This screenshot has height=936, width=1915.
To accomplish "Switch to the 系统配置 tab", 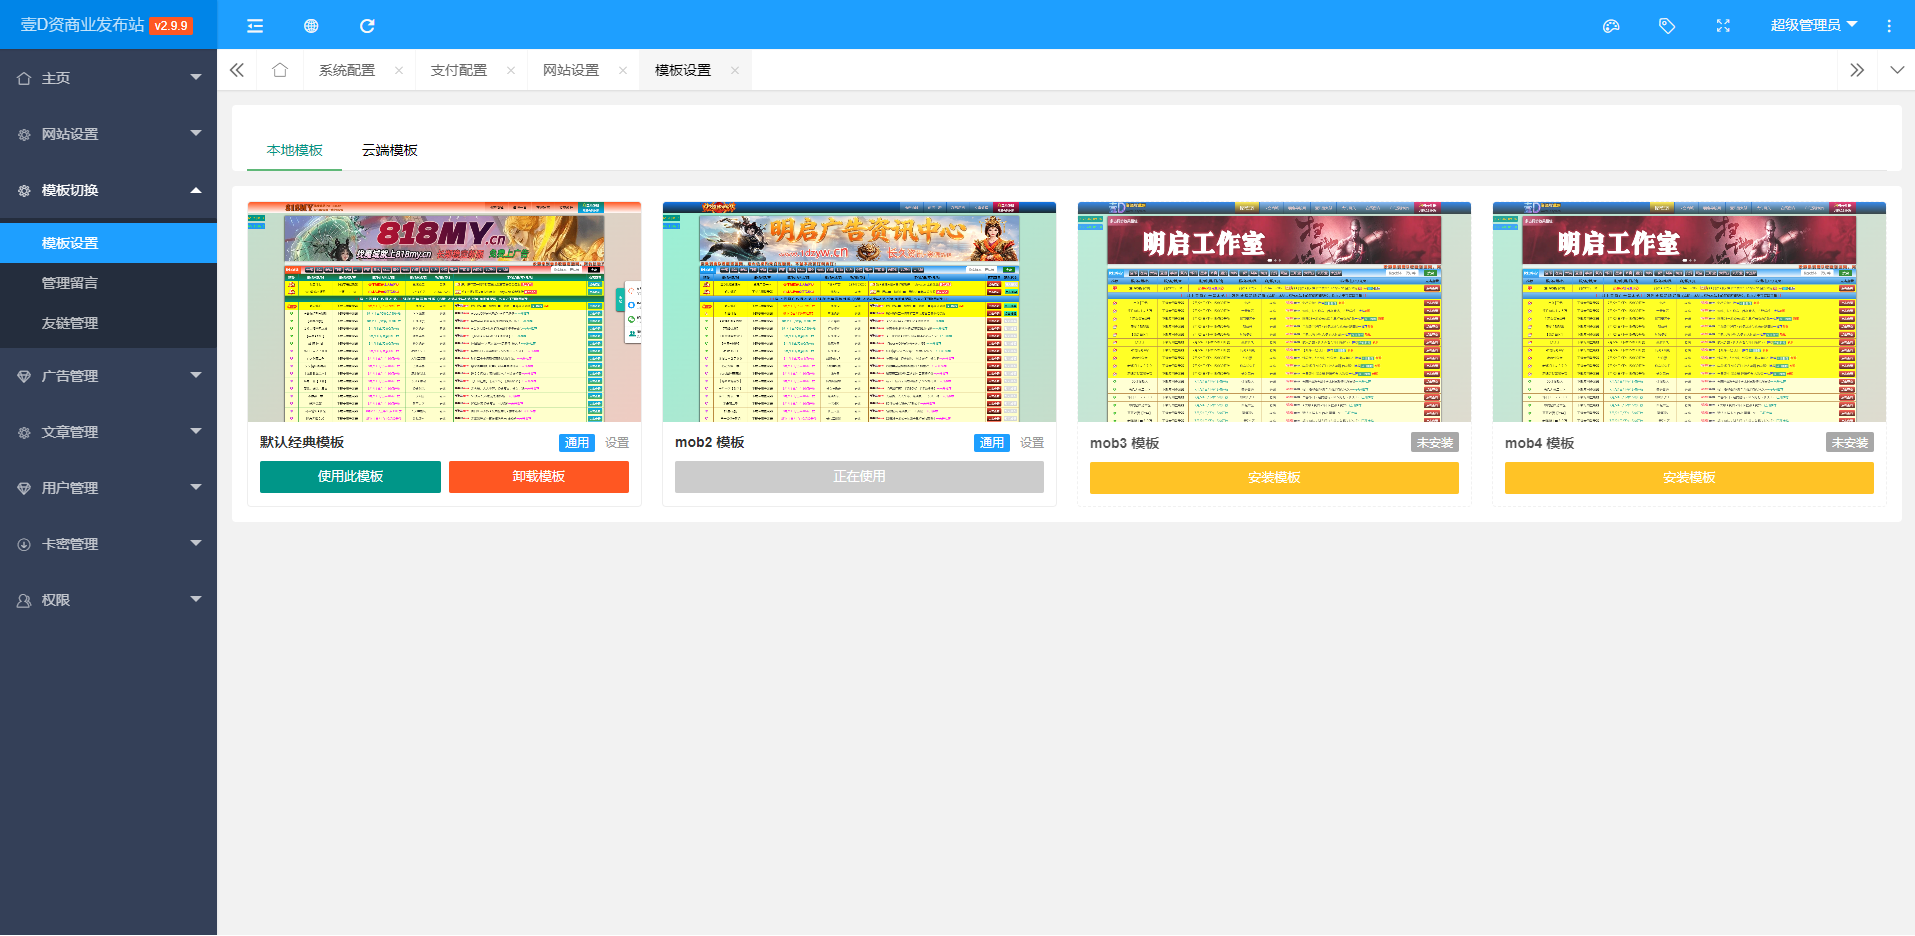I will pos(347,70).
